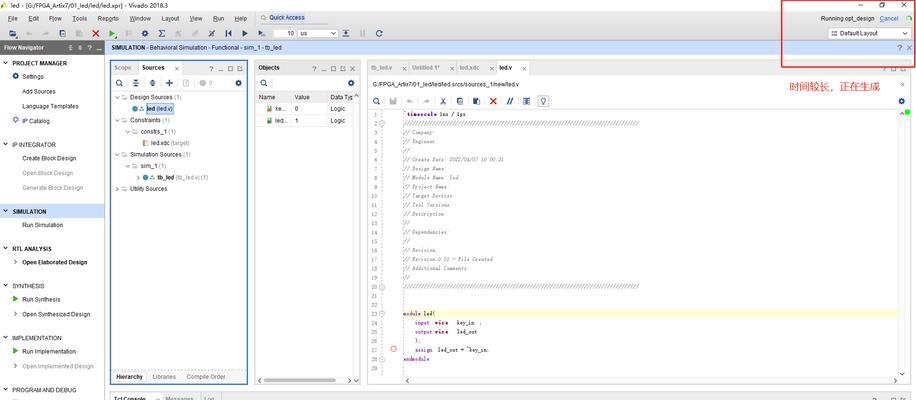Click Run Implementation in Flow Navigator
The height and width of the screenshot is (400, 916).
tap(49, 352)
